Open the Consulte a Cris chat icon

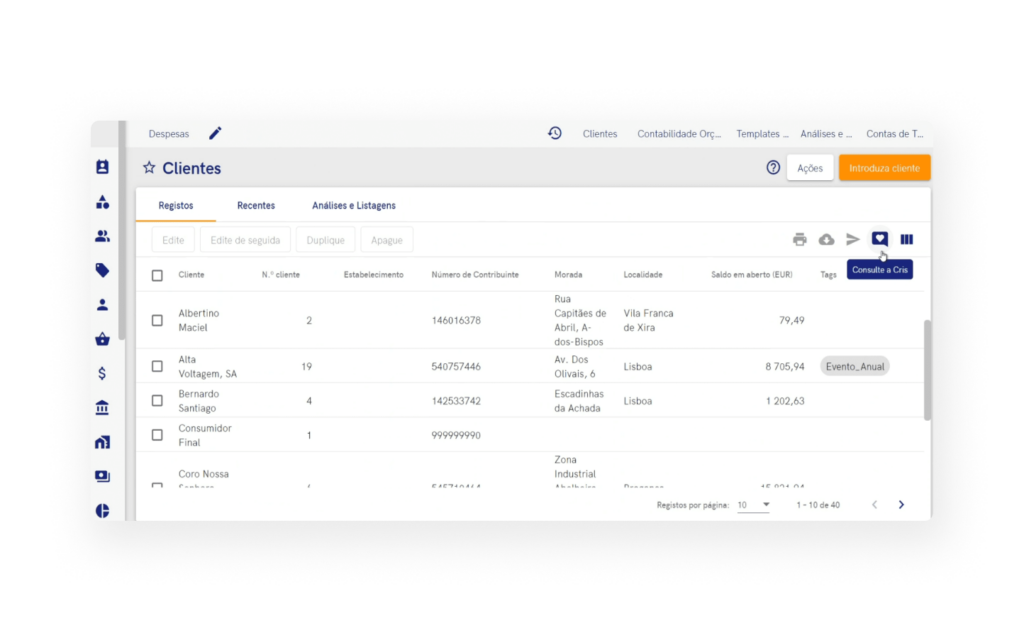pos(879,239)
